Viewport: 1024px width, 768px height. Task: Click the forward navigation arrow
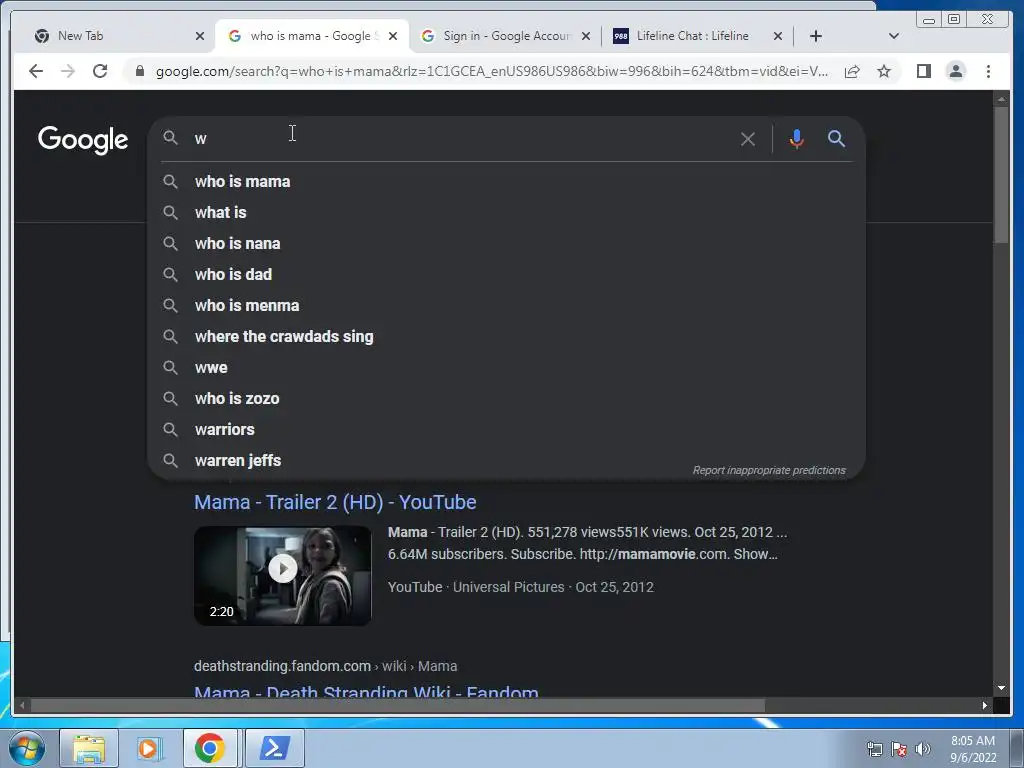coord(68,71)
